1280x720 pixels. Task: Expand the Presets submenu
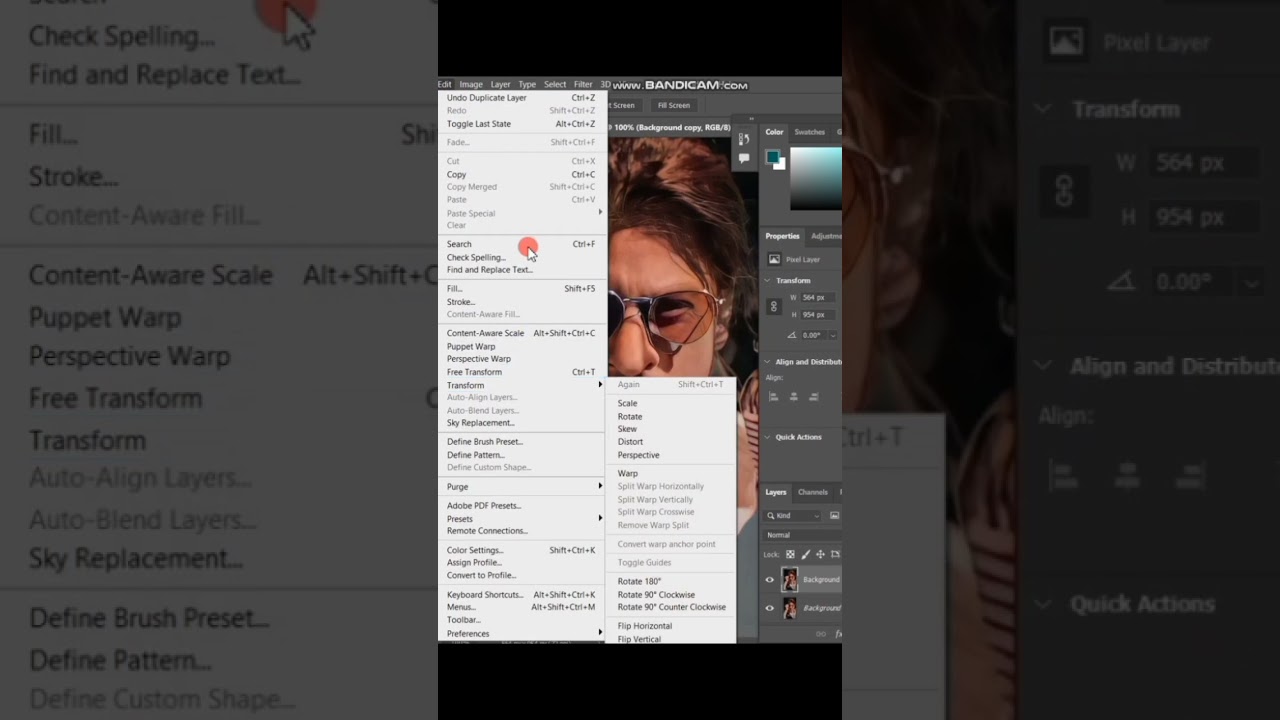click(x=522, y=518)
